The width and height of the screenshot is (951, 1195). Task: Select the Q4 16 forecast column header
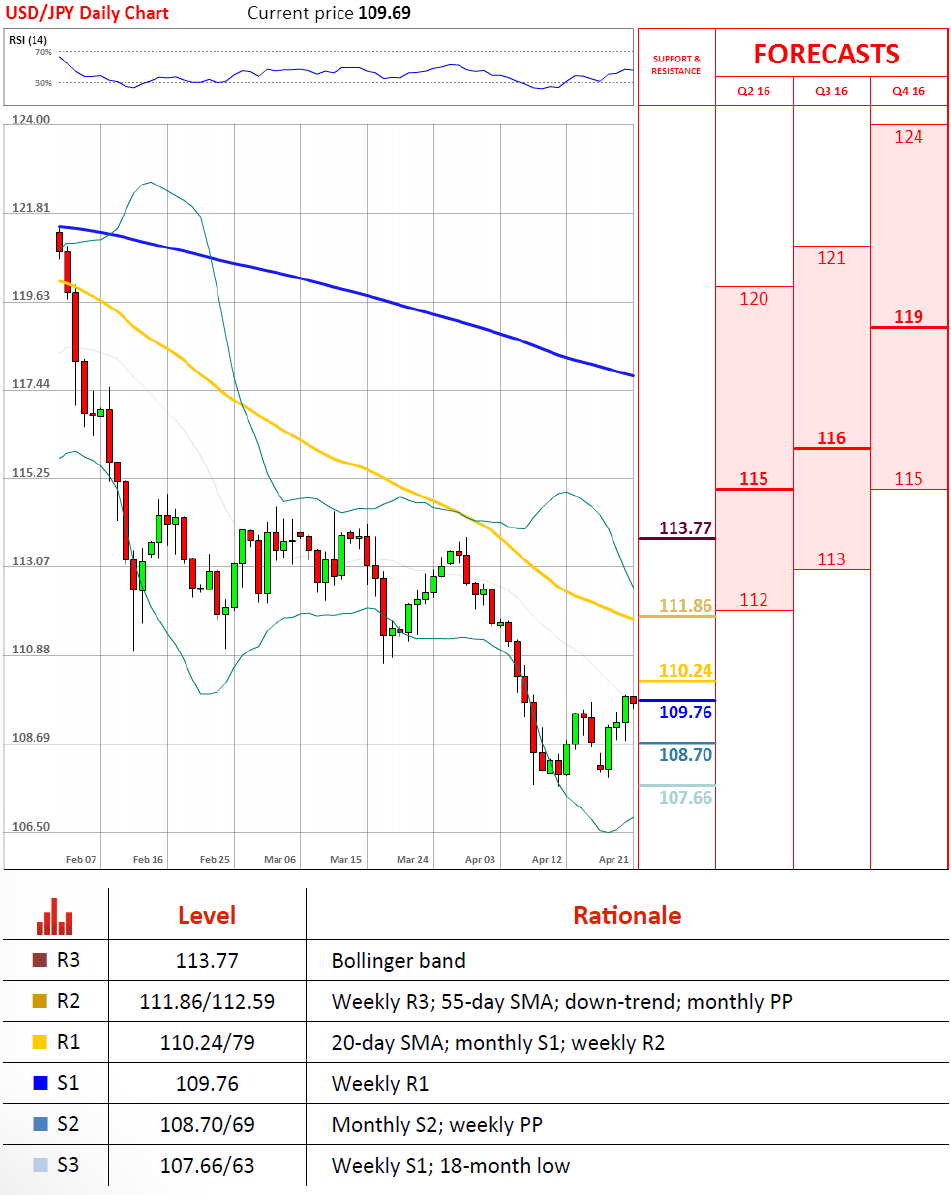coord(908,91)
